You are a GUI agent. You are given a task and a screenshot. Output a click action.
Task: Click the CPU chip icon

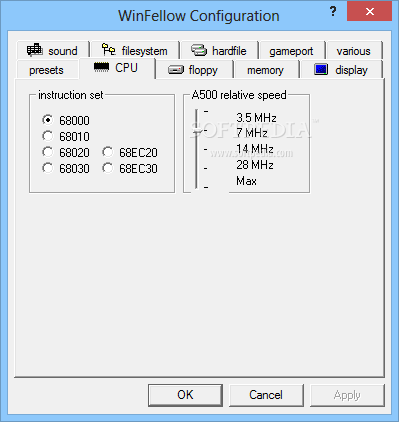(101, 67)
